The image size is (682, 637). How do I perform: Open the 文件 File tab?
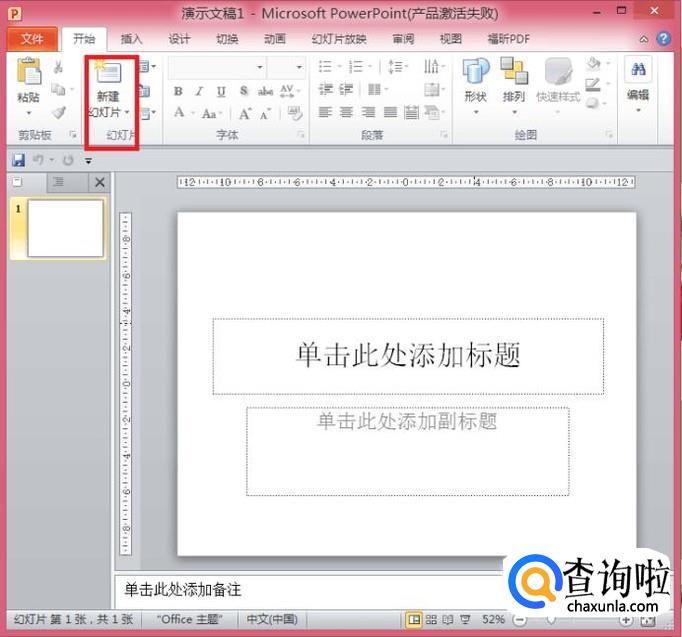(32, 39)
